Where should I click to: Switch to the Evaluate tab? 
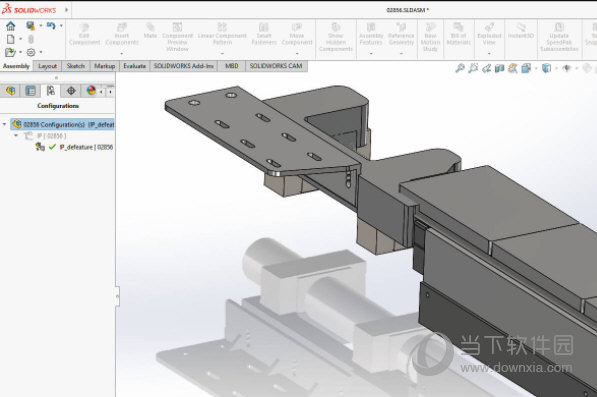tap(134, 66)
